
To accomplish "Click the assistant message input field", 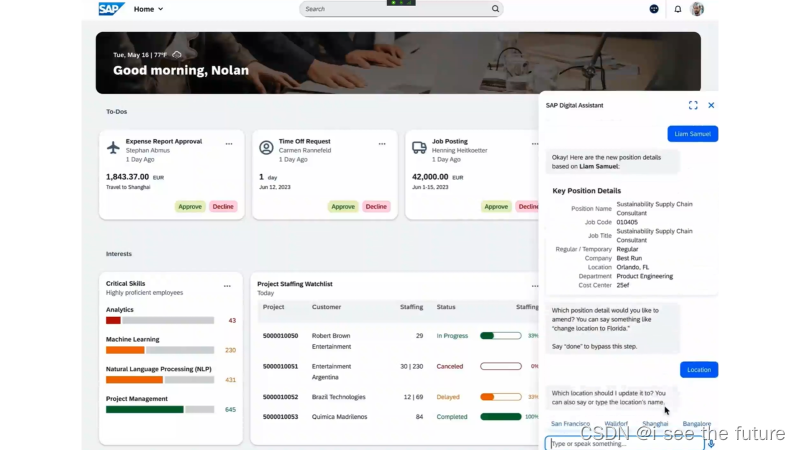I will (x=624, y=443).
